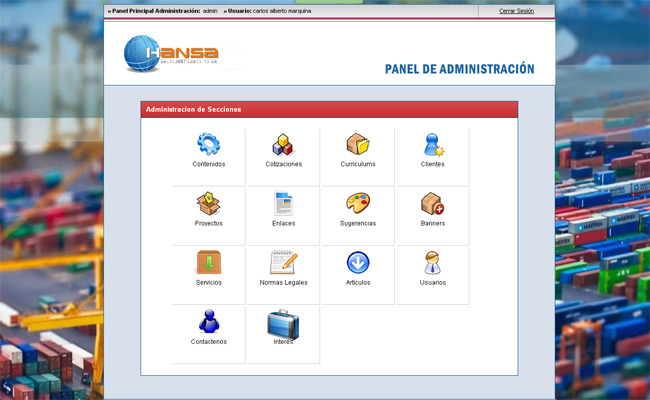Click the Interes briefcase icon
Image resolution: width=650 pixels, height=400 pixels.
tap(283, 322)
